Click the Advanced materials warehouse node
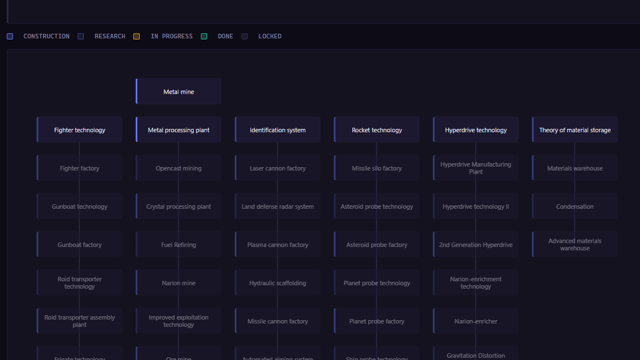This screenshot has width=640, height=360. click(x=575, y=244)
